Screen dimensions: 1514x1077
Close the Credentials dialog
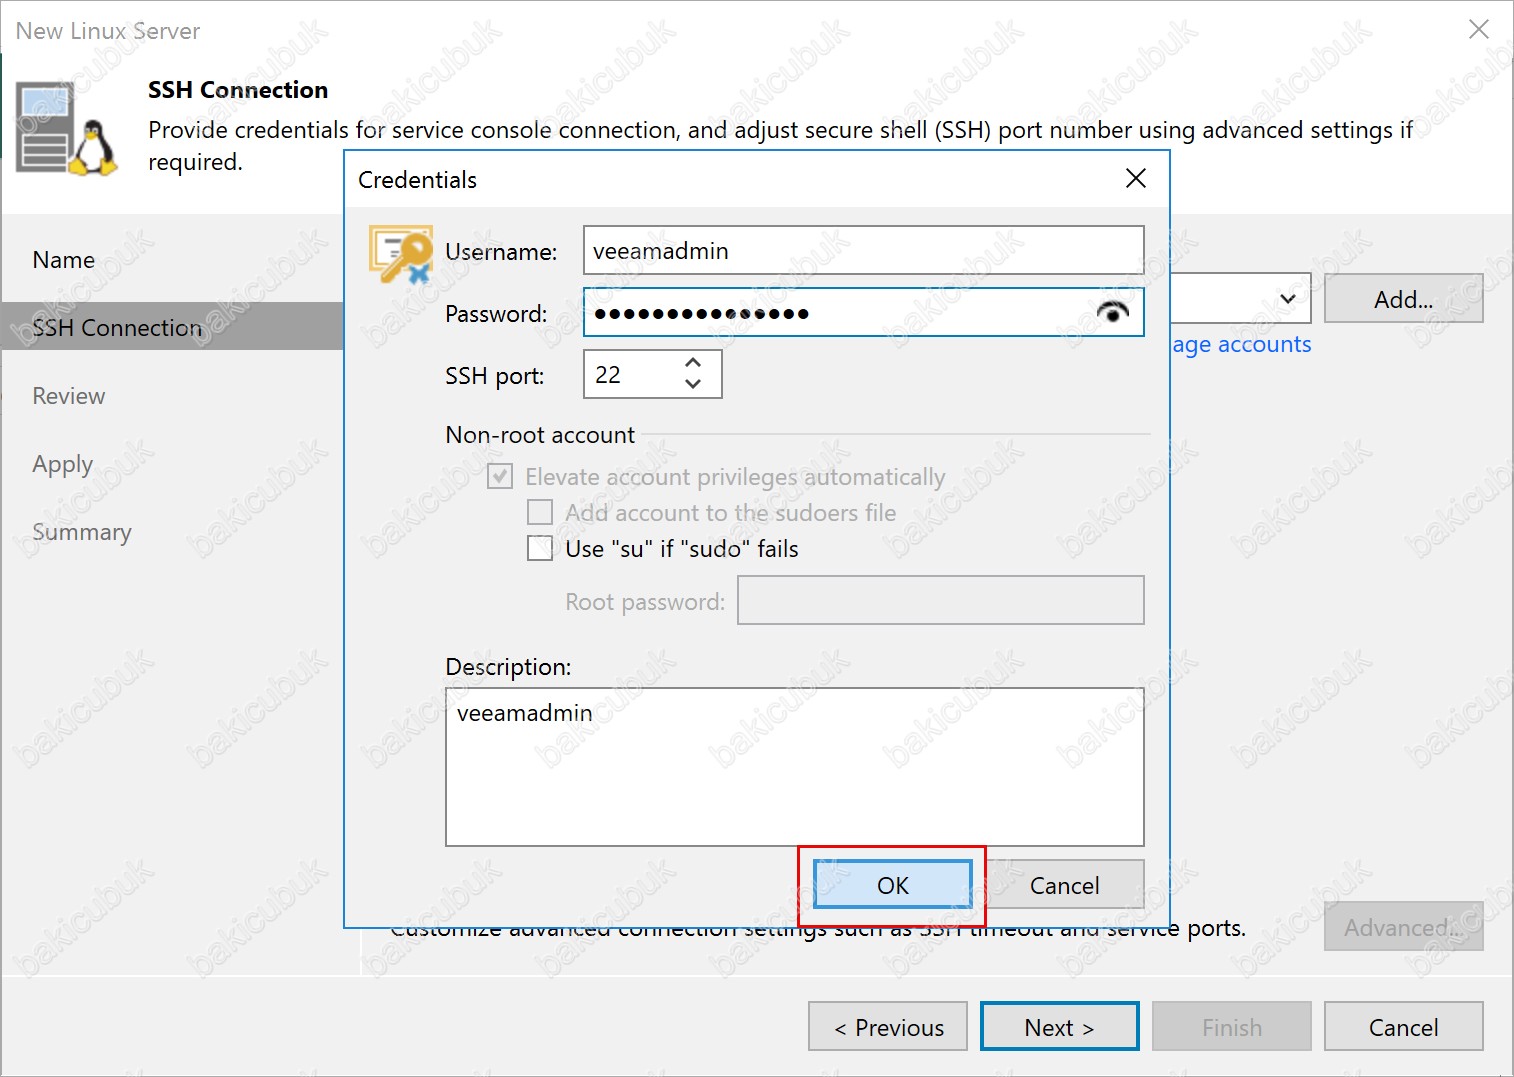(x=1135, y=179)
